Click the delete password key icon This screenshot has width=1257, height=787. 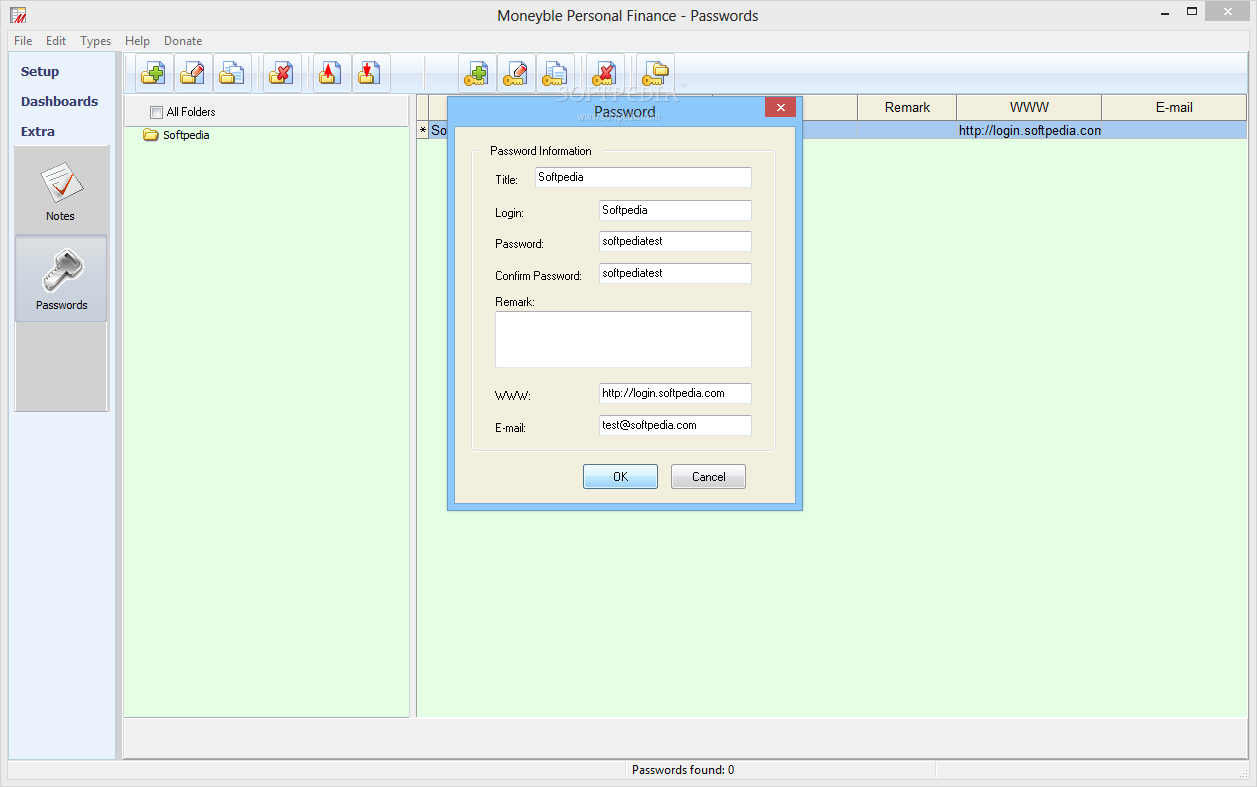[605, 74]
